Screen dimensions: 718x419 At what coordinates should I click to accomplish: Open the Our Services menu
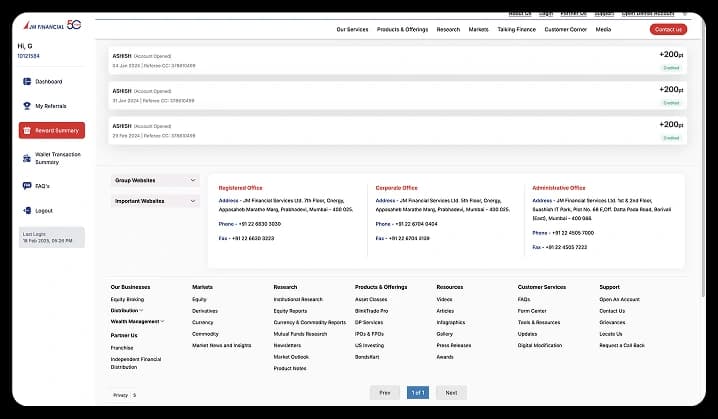click(x=352, y=29)
